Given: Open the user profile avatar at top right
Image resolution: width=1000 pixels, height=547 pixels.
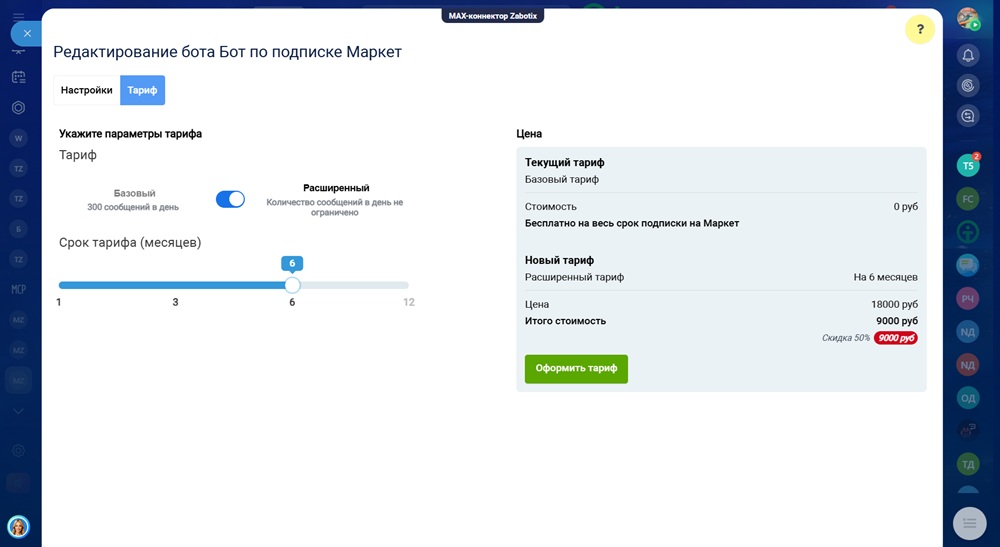Looking at the screenshot, I should tap(967, 18).
